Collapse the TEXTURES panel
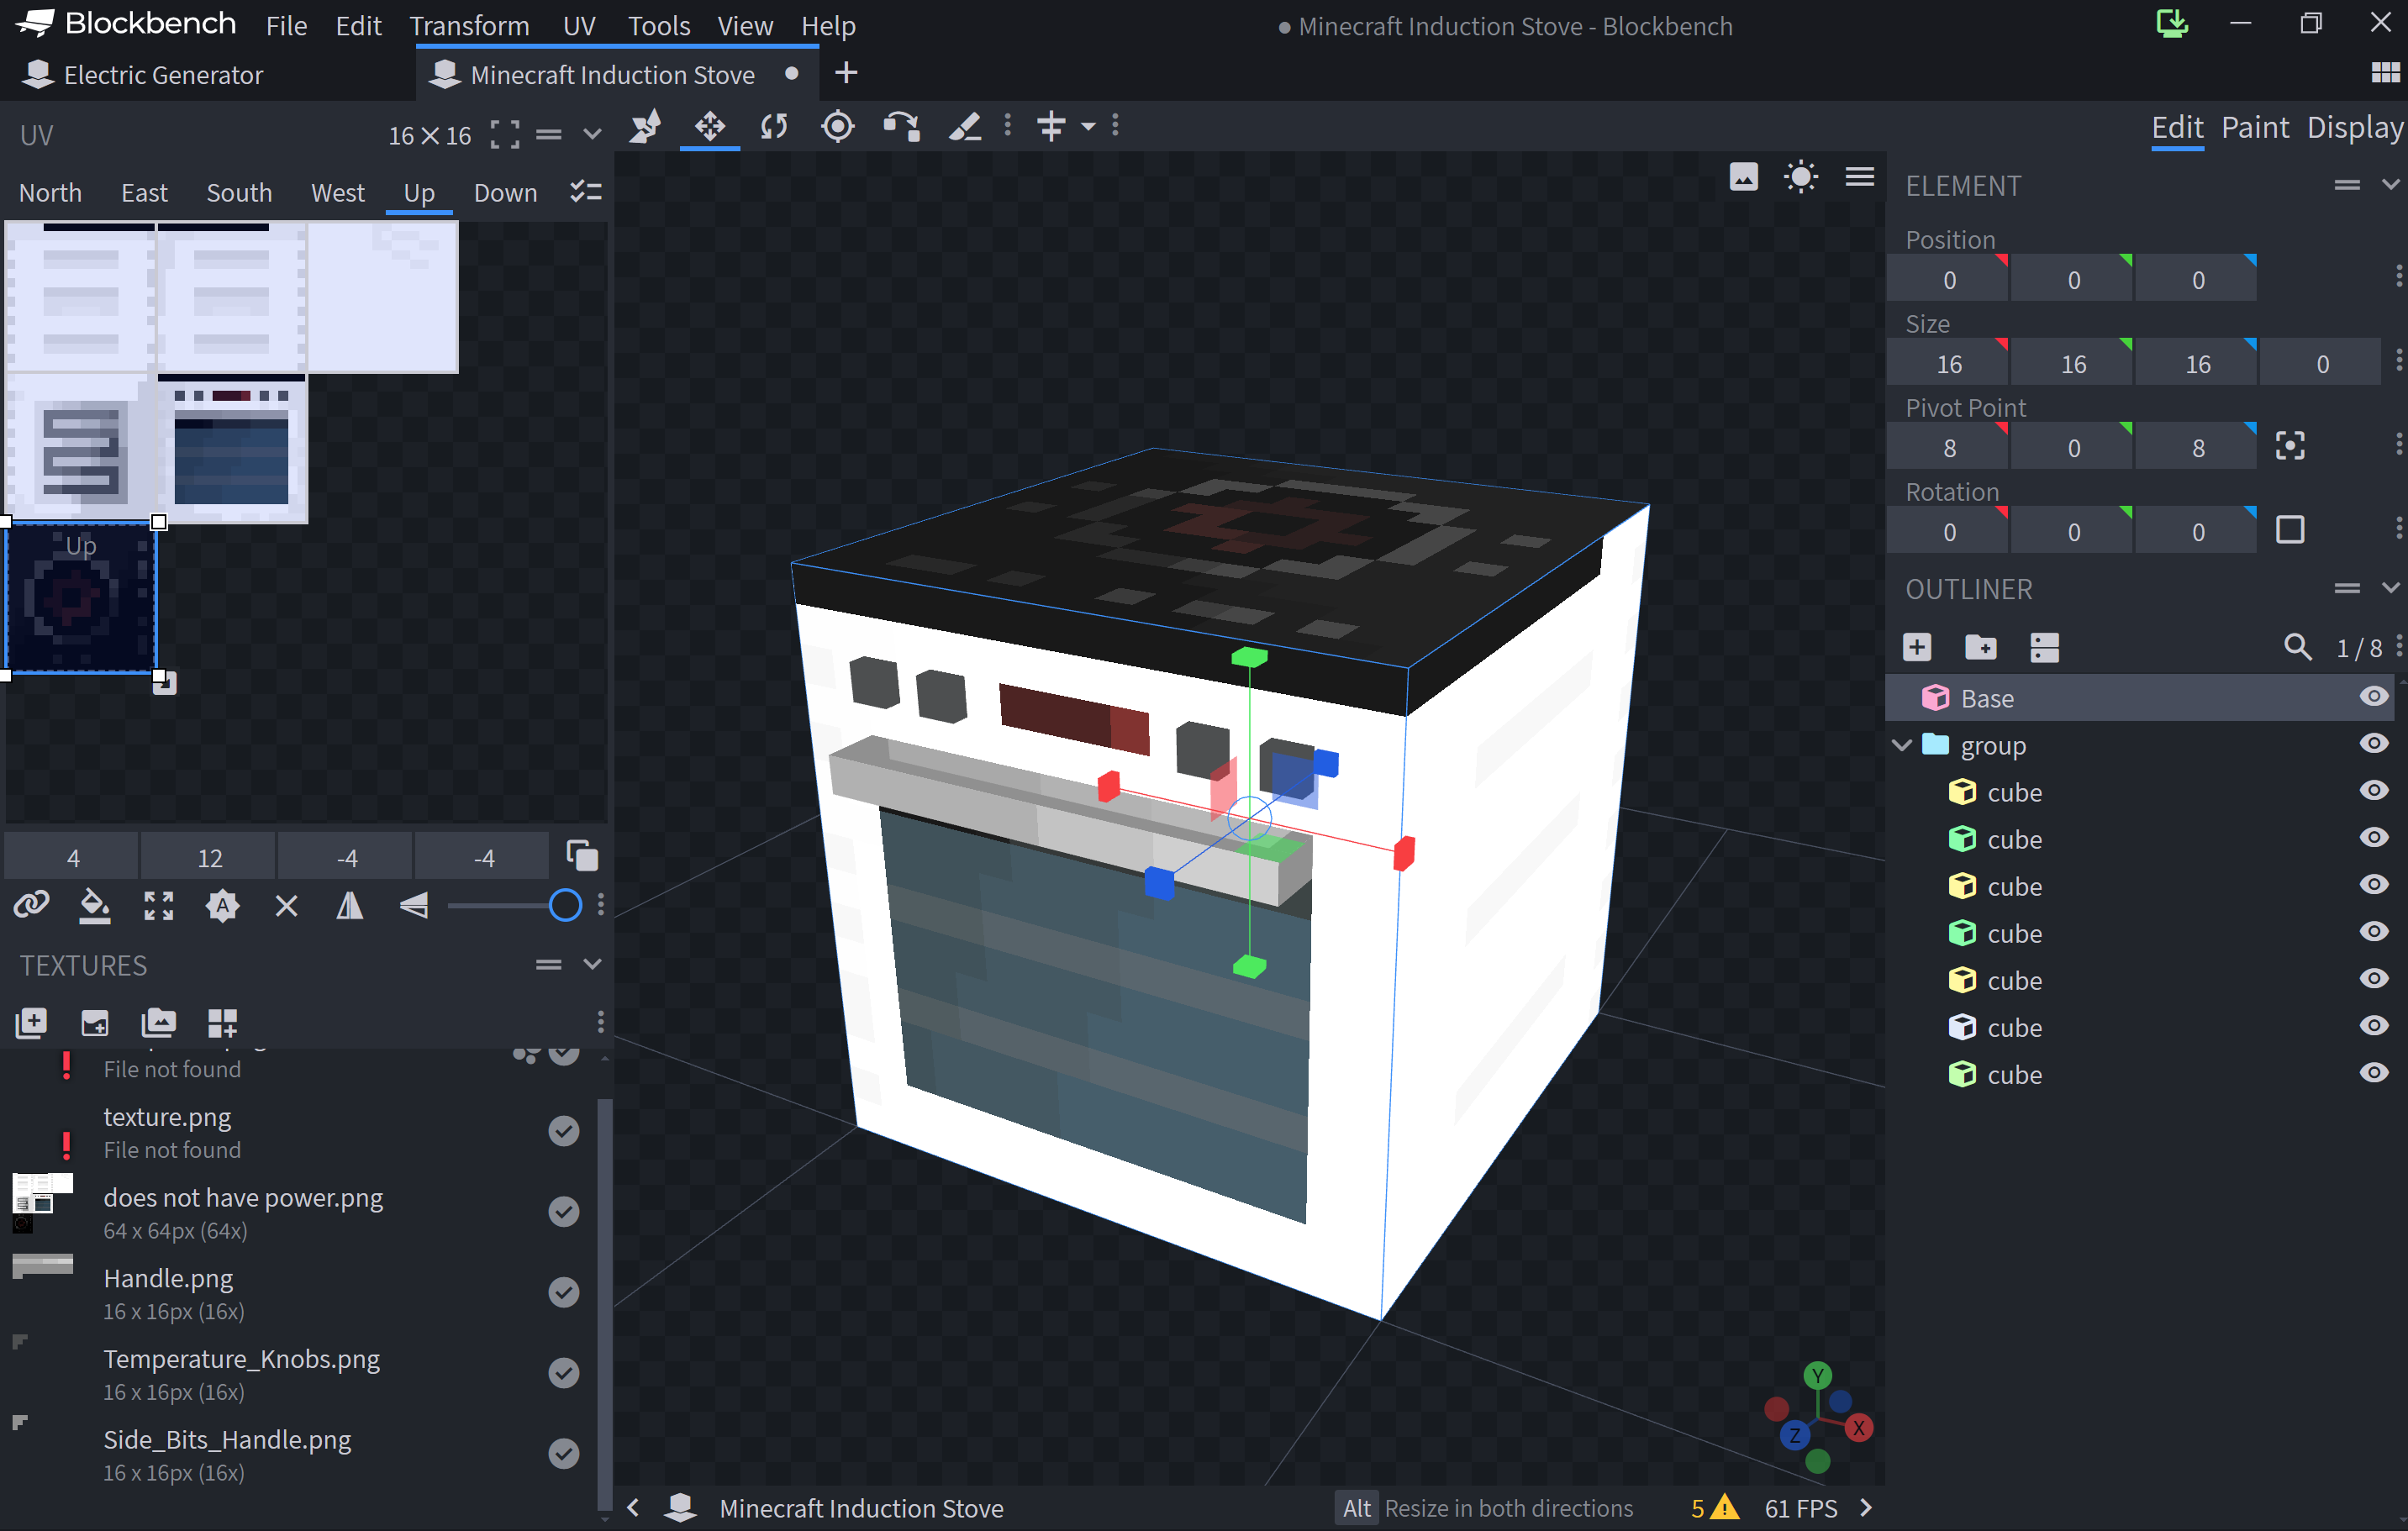Screen dimensions: 2408x1531 pyautogui.click(x=592, y=964)
